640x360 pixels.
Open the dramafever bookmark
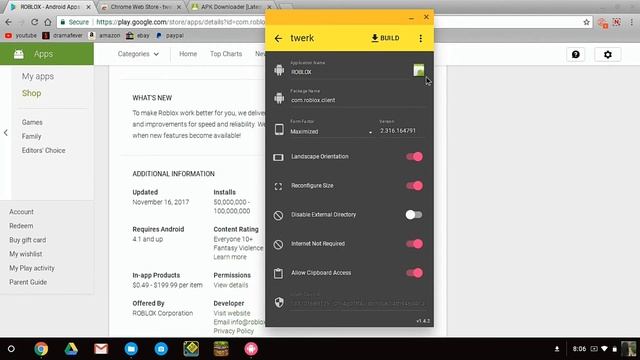(x=62, y=36)
